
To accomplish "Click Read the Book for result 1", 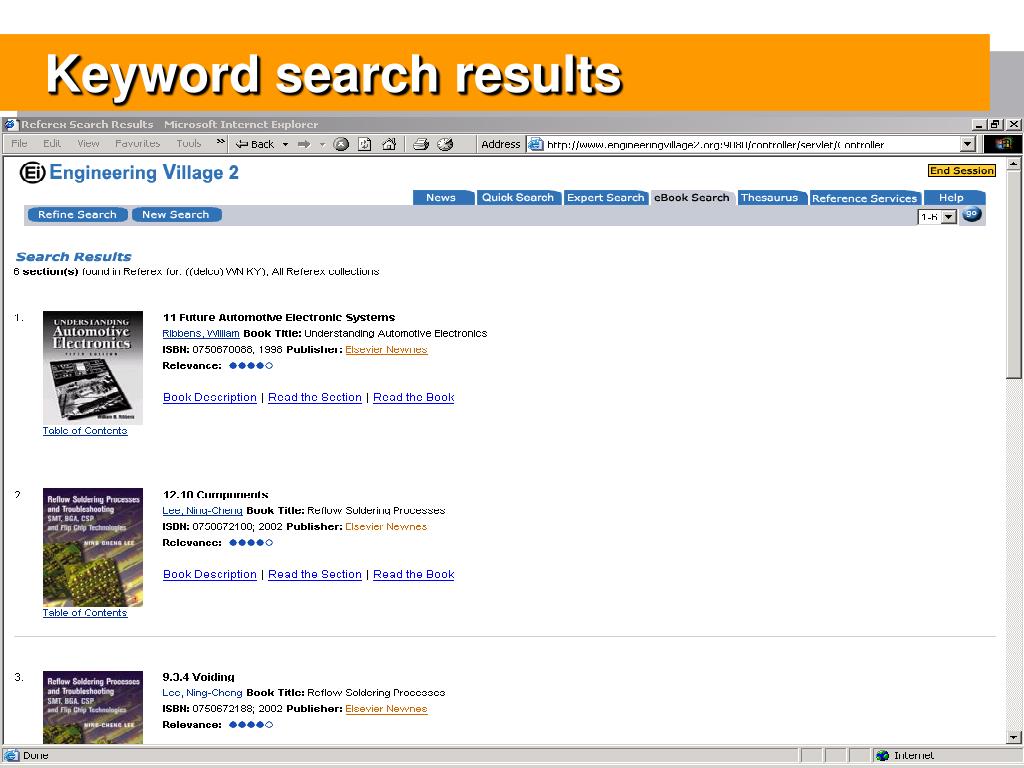I will 413,398.
